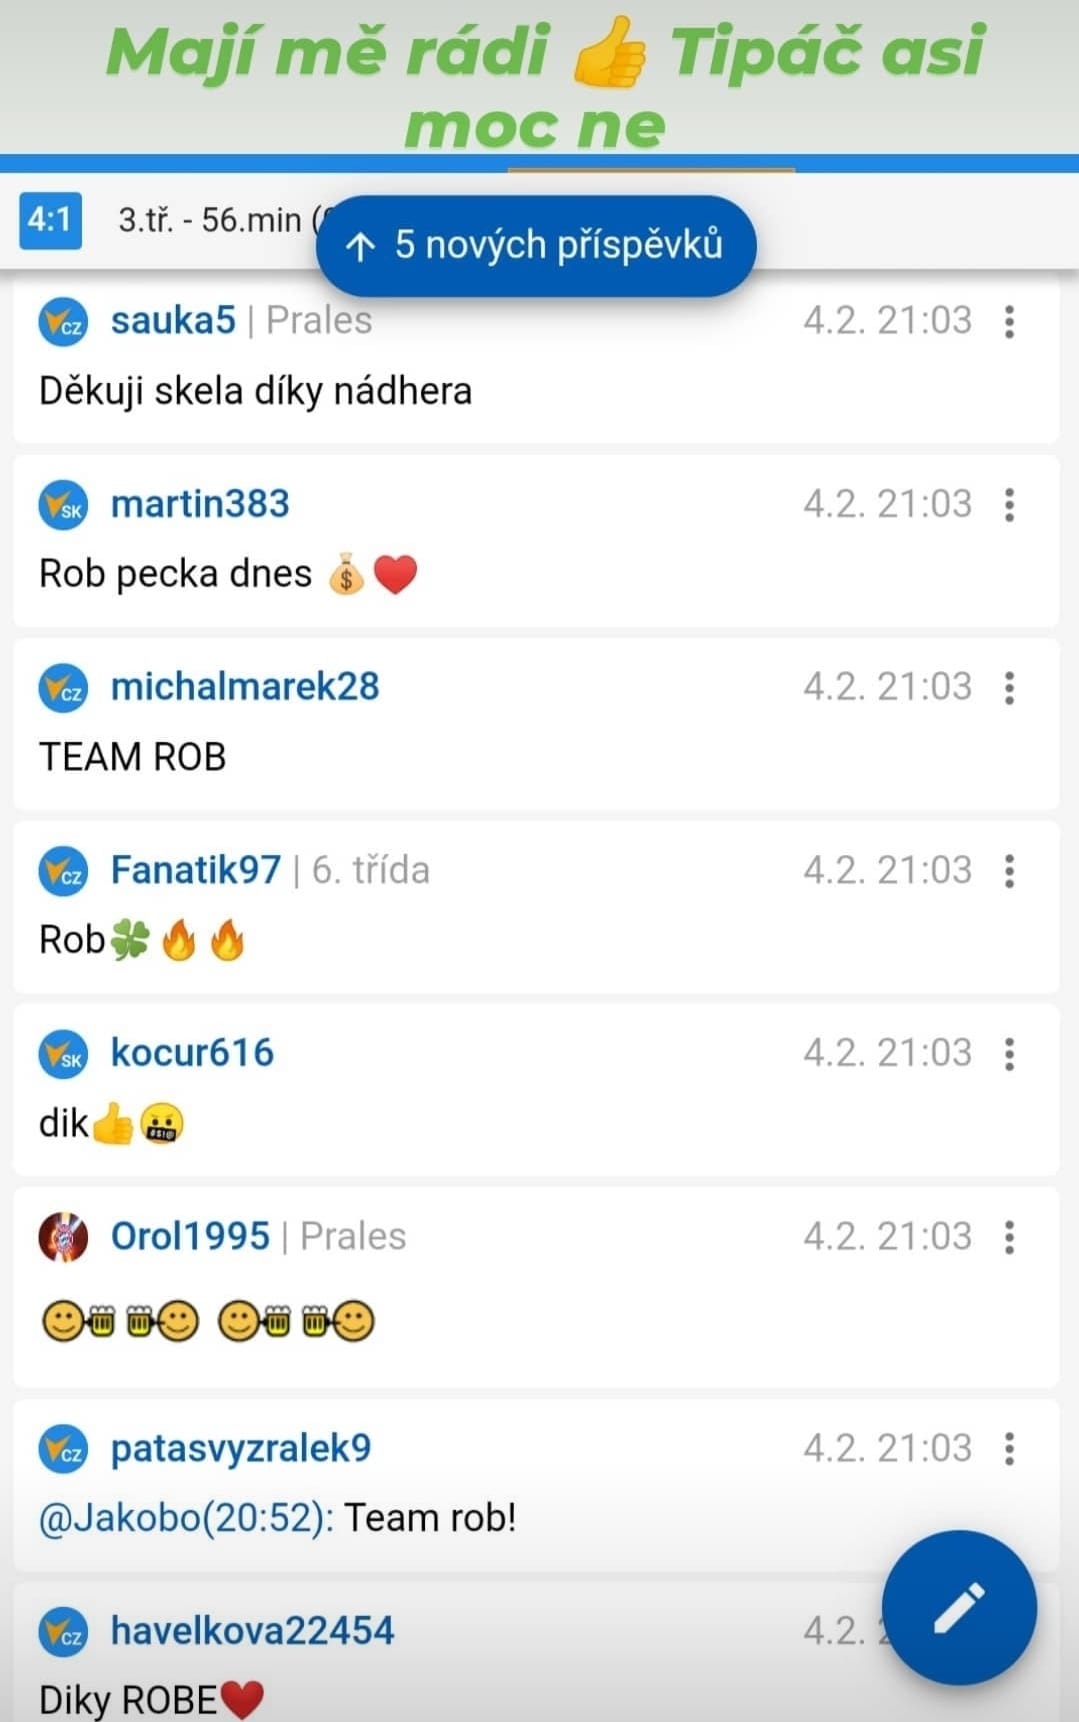Open three-dot menu on martin383's post
The image size is (1079, 1722).
point(1010,504)
